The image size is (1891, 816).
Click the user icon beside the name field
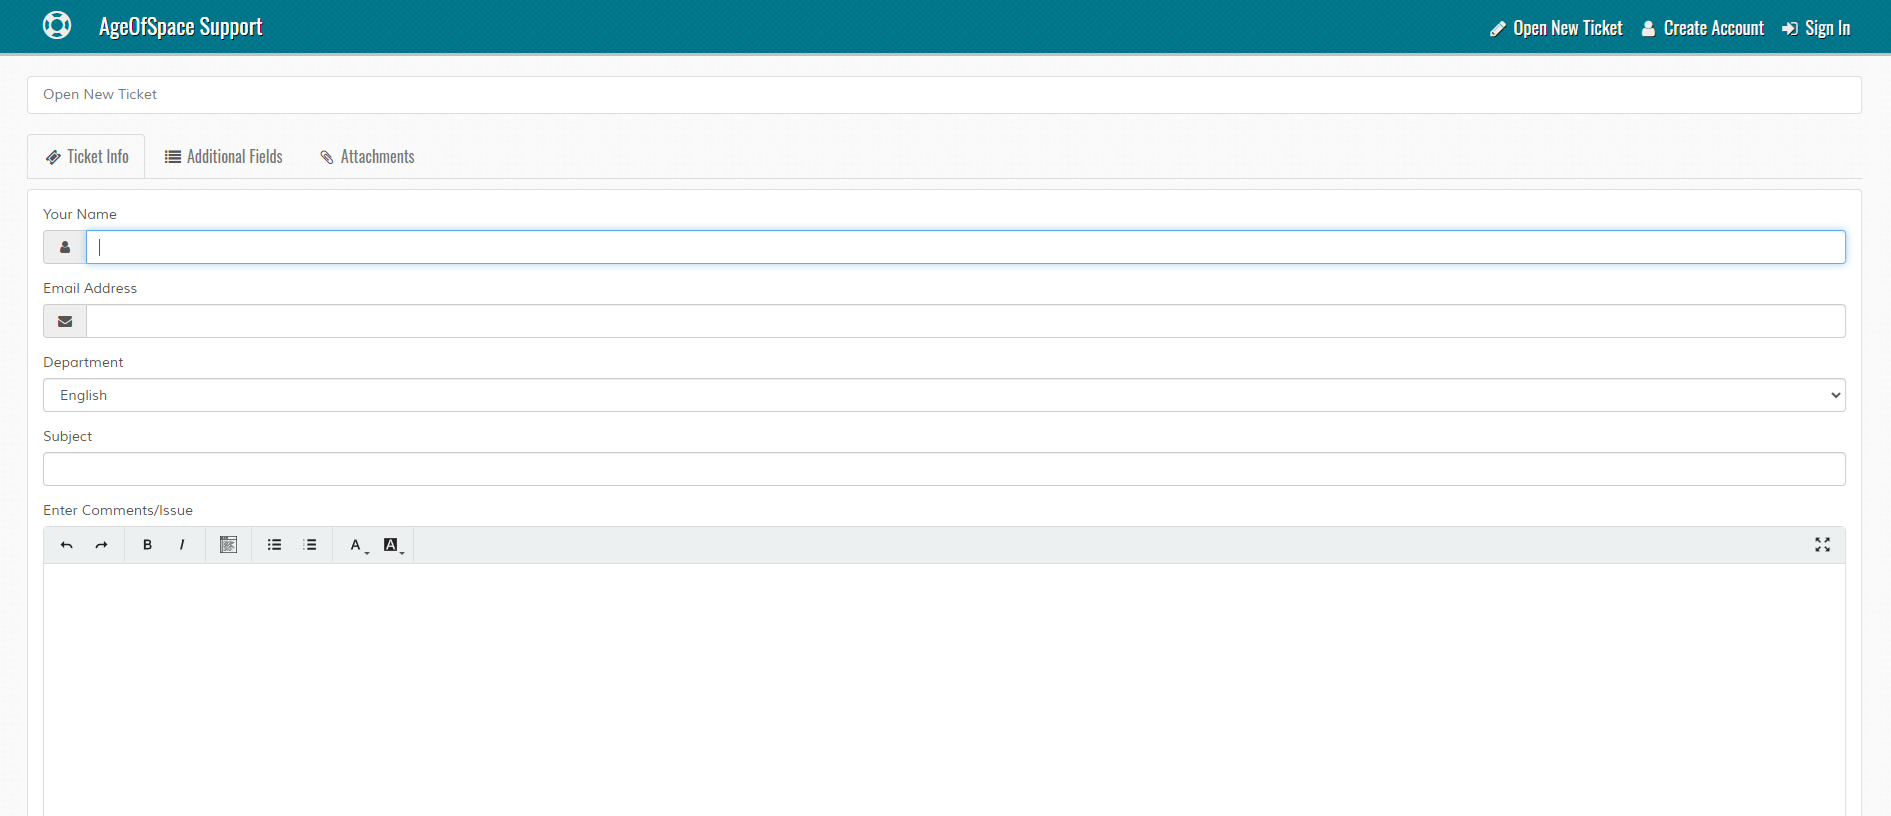65,247
